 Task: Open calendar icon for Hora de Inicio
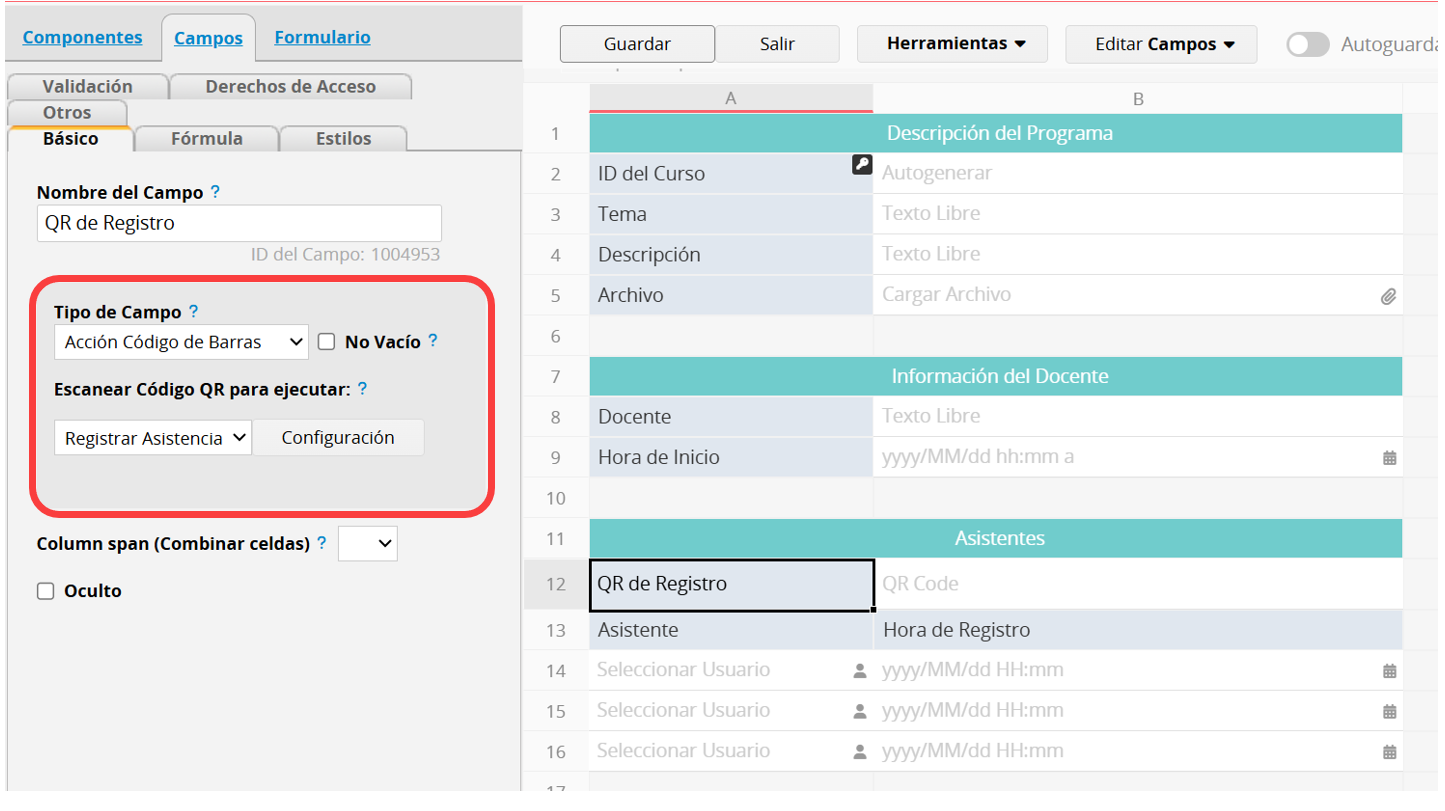click(1389, 458)
